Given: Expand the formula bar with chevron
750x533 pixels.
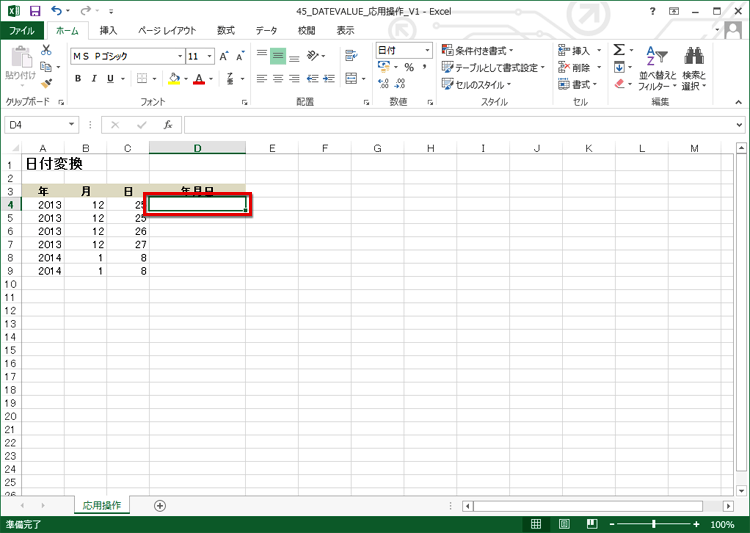Looking at the screenshot, I should (739, 125).
